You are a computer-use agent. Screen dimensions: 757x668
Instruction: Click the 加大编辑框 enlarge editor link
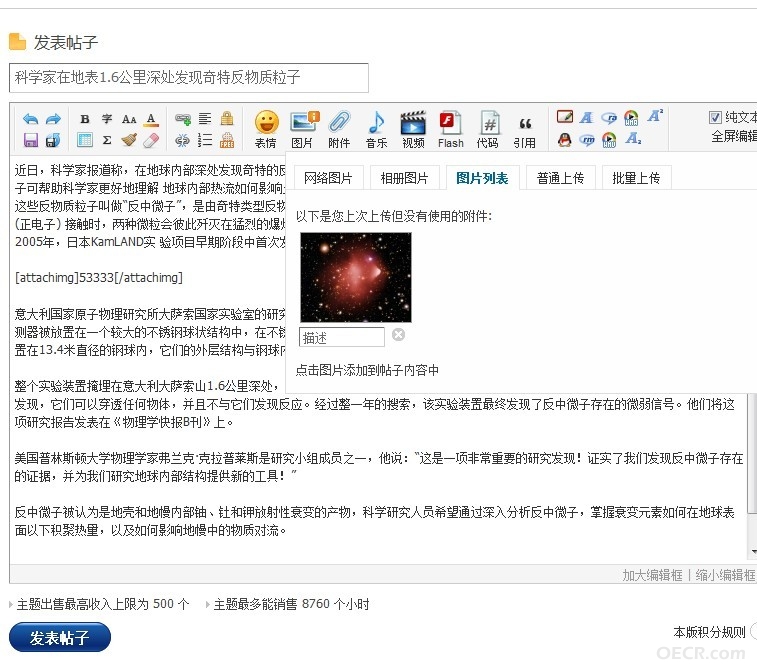652,575
